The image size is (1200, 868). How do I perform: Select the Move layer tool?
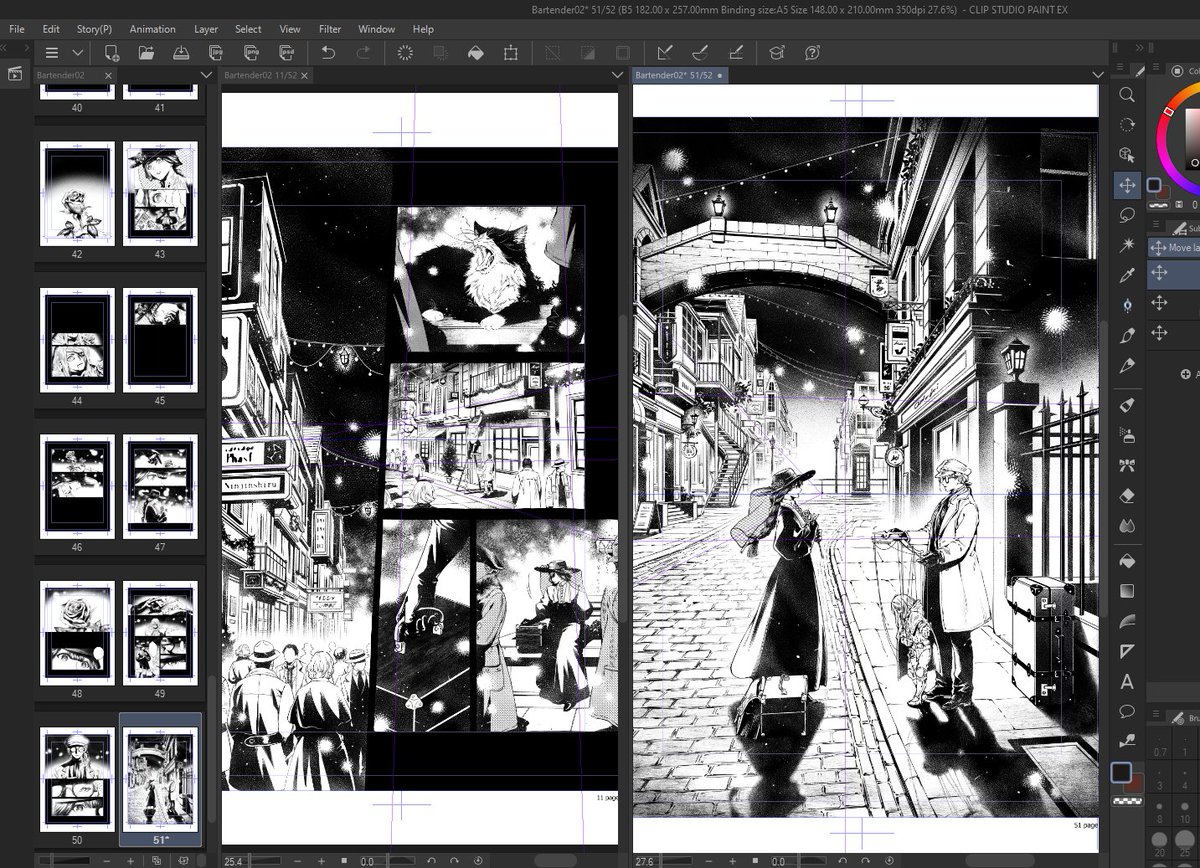[x=1127, y=185]
